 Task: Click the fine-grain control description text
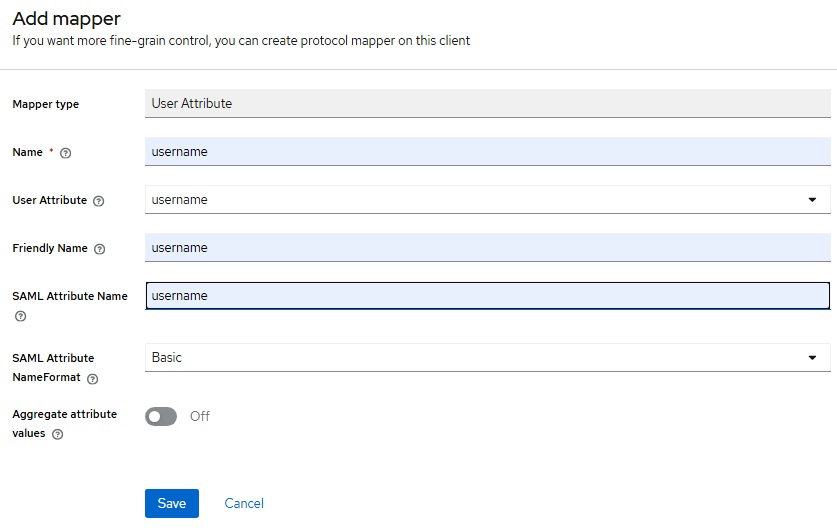point(241,41)
